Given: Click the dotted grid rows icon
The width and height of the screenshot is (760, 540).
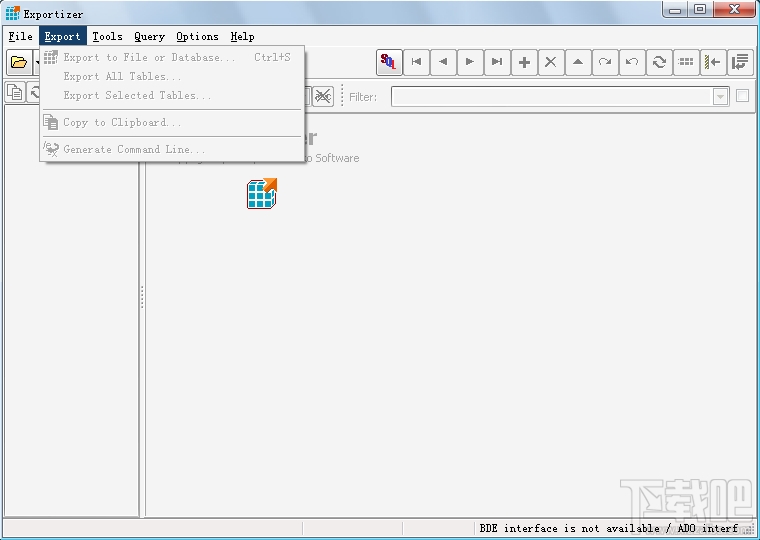Looking at the screenshot, I should (686, 62).
